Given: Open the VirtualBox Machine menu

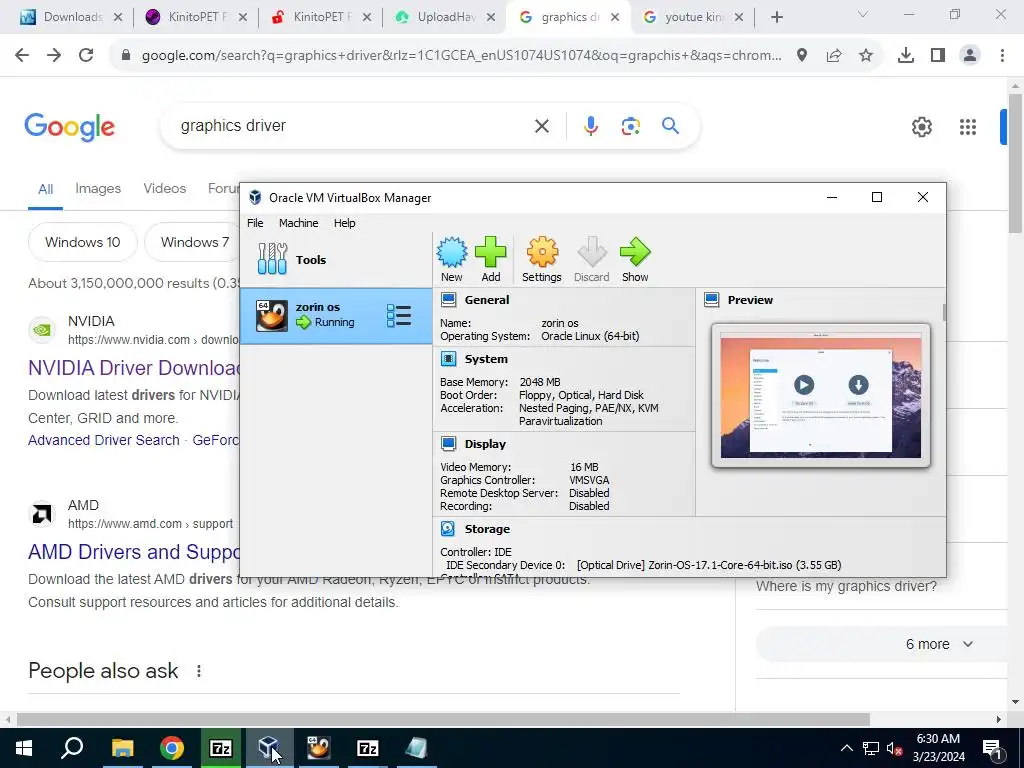Looking at the screenshot, I should [298, 223].
